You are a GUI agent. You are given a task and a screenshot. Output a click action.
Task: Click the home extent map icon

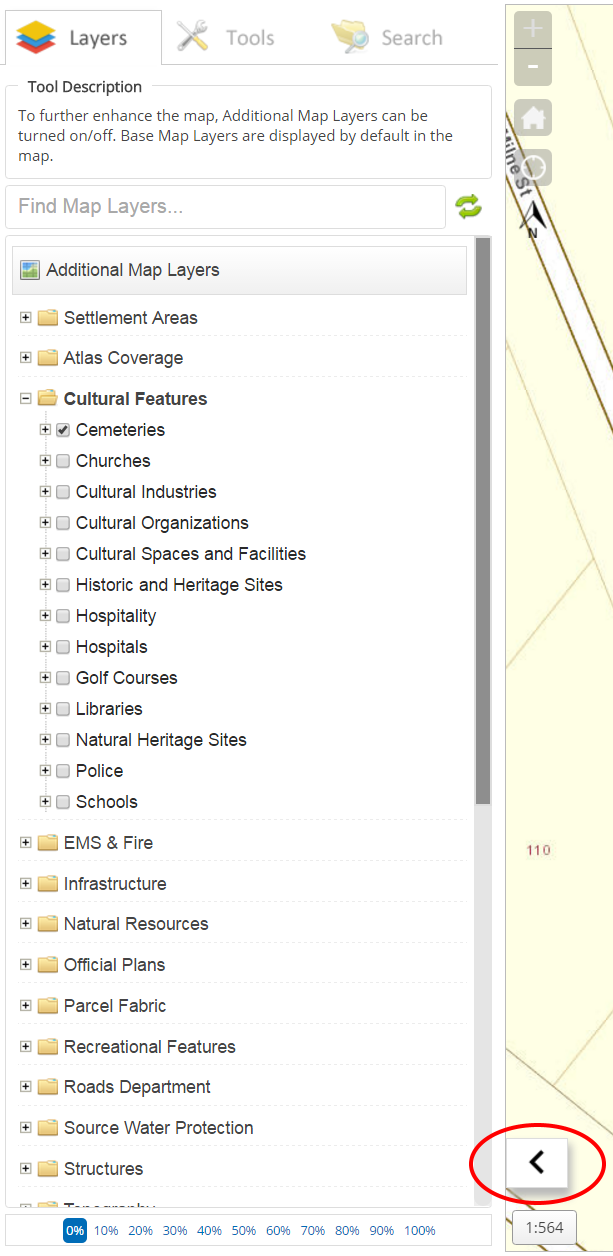pos(533,118)
